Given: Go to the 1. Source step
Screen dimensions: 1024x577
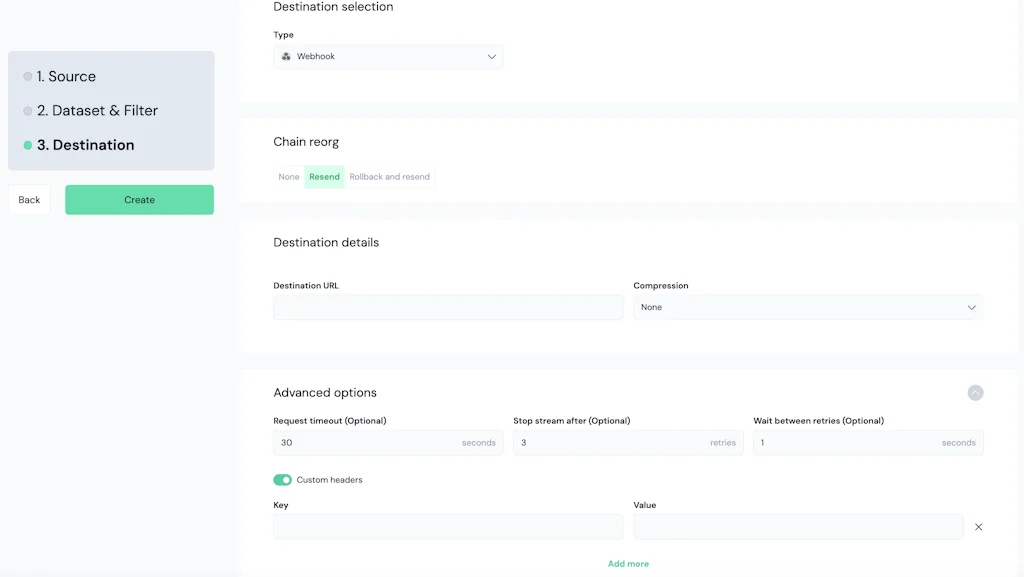Looking at the screenshot, I should (x=67, y=76).
